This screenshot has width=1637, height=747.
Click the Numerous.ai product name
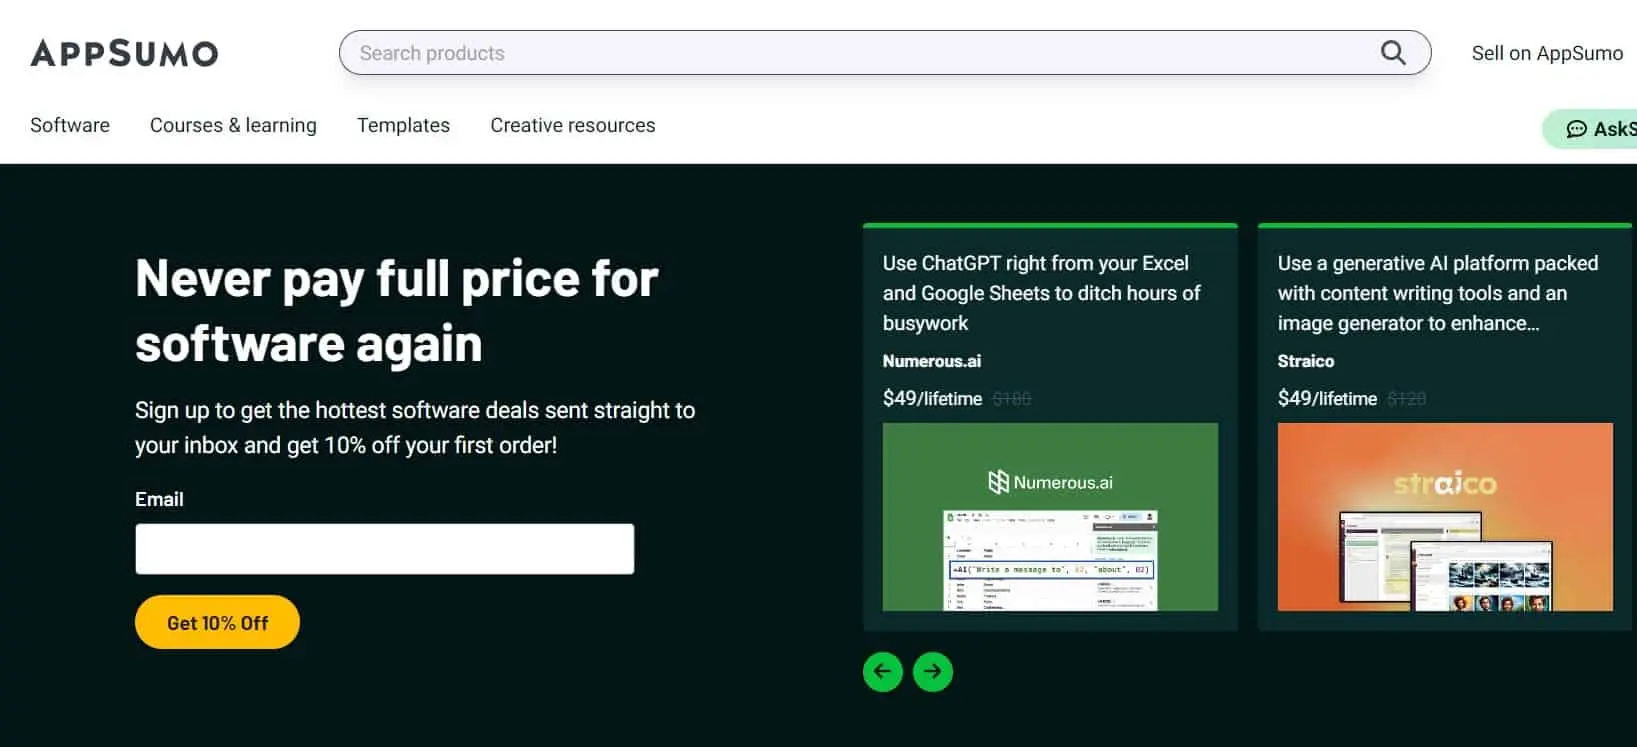click(932, 361)
